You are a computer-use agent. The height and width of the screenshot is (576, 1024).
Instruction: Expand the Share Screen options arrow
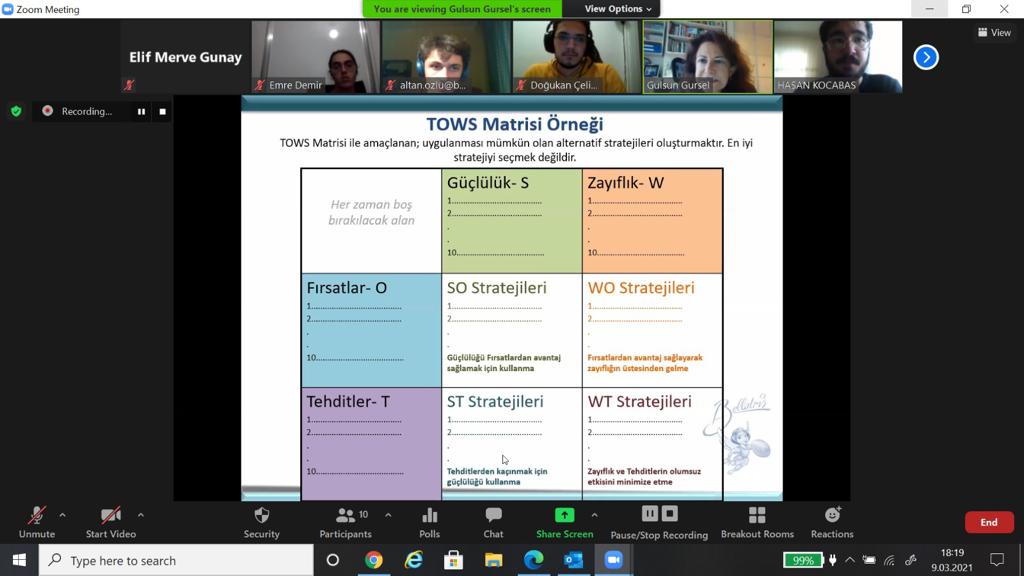point(594,515)
